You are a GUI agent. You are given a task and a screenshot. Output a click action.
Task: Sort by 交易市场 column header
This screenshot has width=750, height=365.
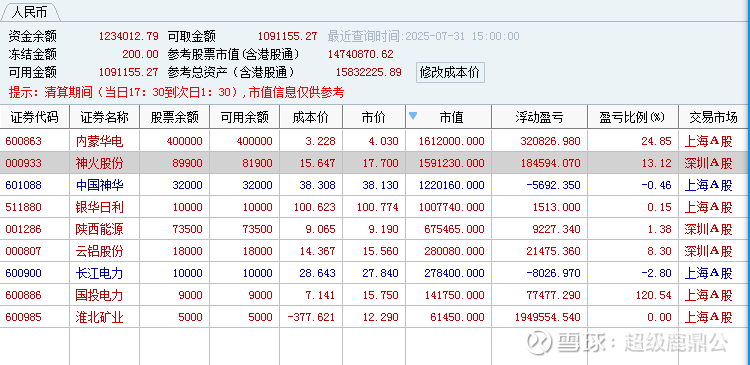(713, 117)
